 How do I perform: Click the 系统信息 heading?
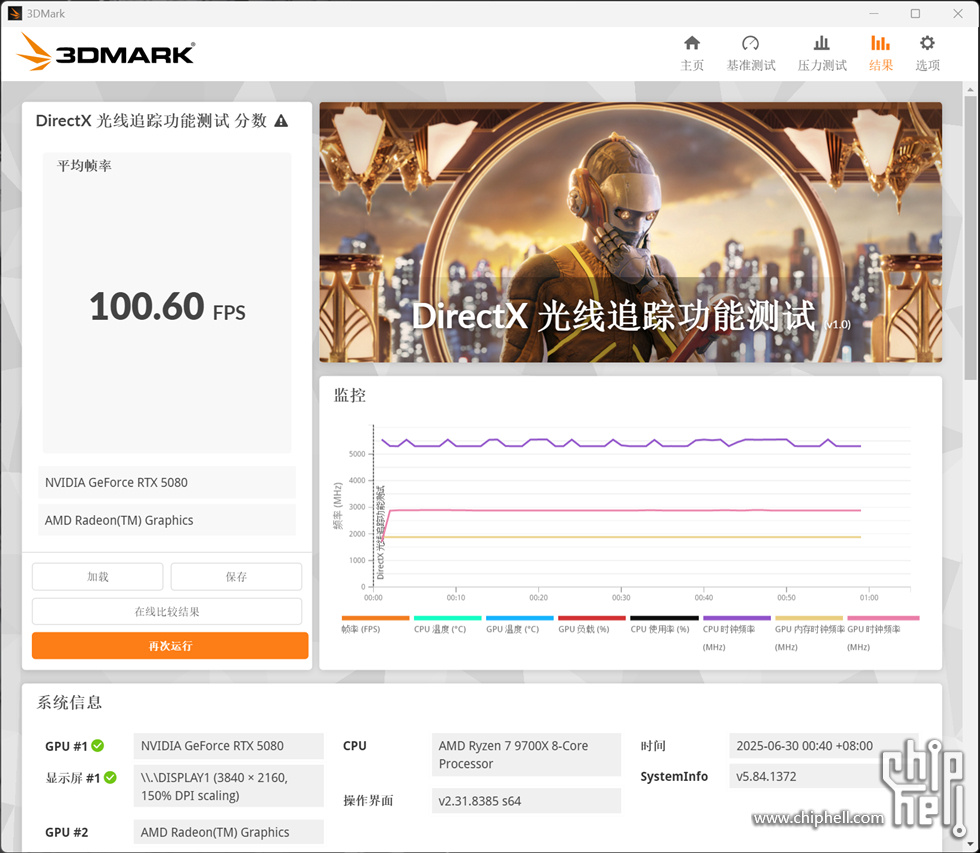click(69, 702)
